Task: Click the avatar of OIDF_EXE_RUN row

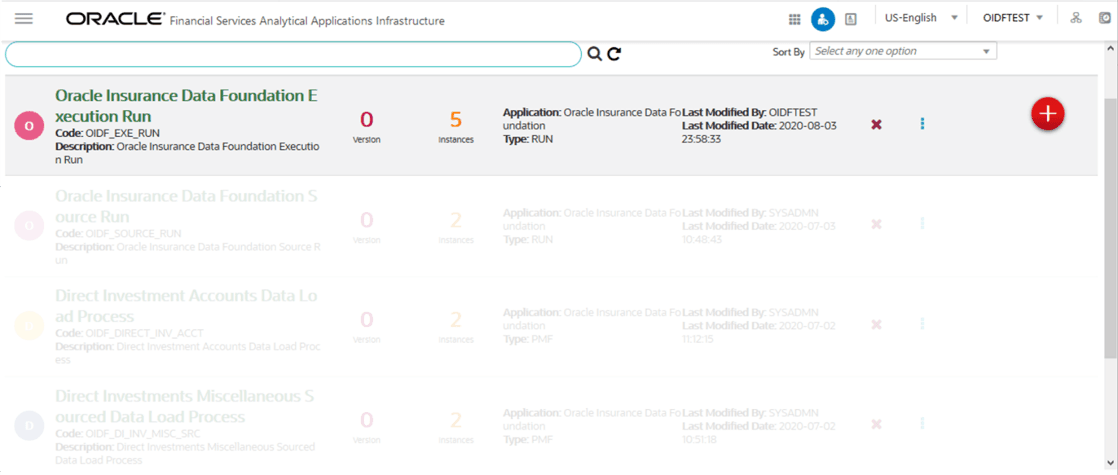Action: pos(29,126)
